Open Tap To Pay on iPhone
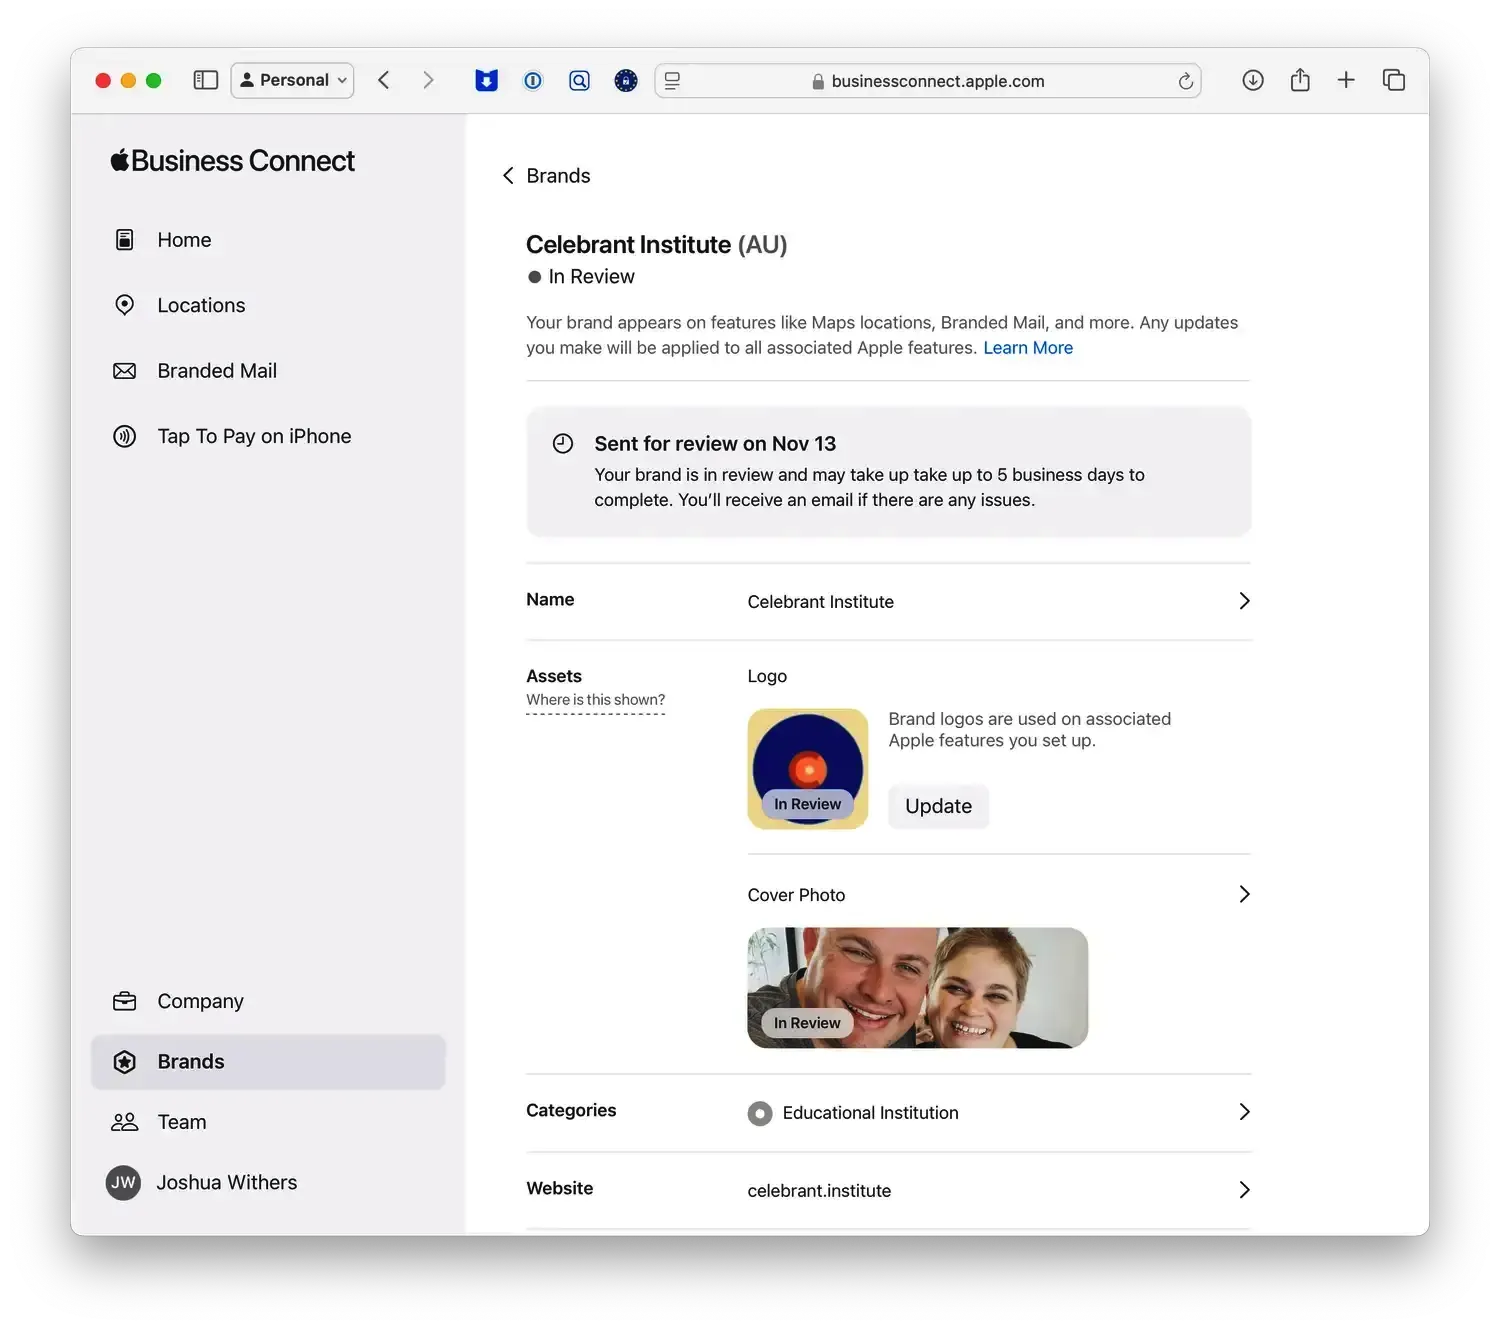 (254, 436)
